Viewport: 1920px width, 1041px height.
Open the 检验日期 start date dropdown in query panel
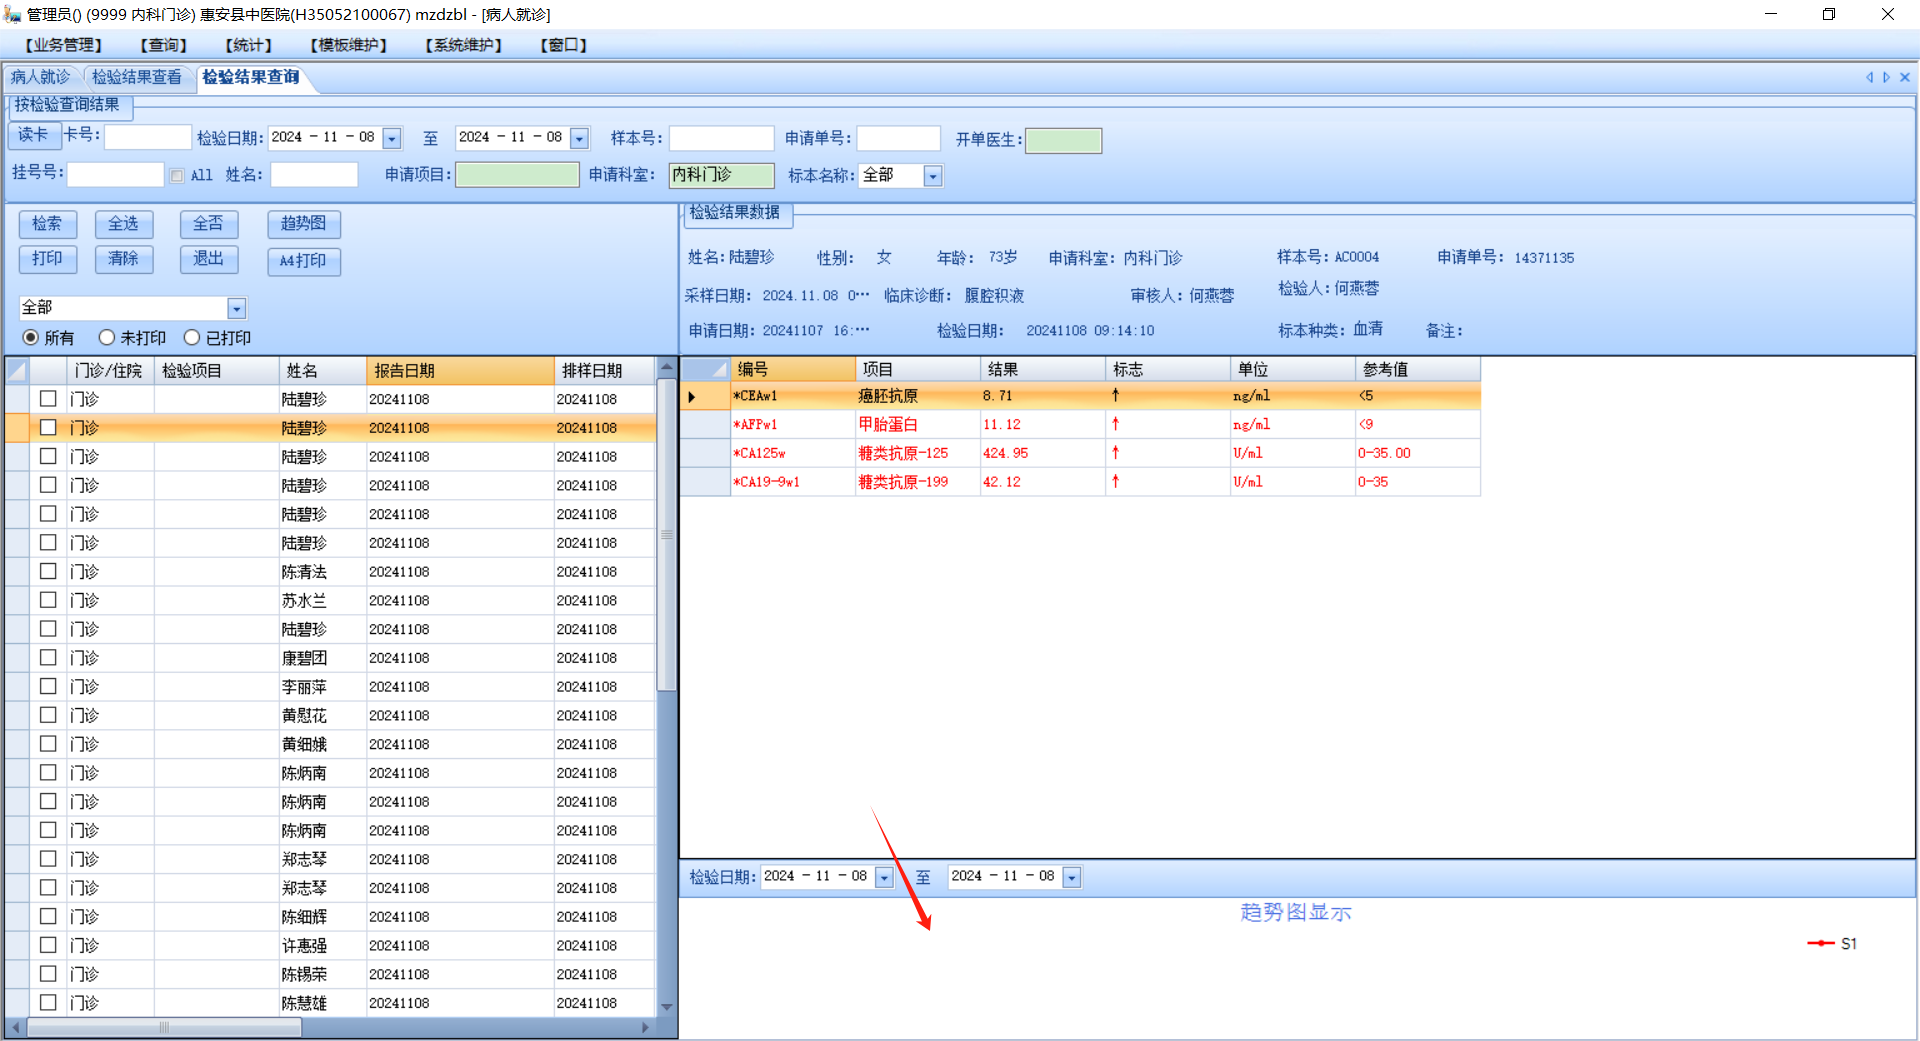[x=392, y=139]
